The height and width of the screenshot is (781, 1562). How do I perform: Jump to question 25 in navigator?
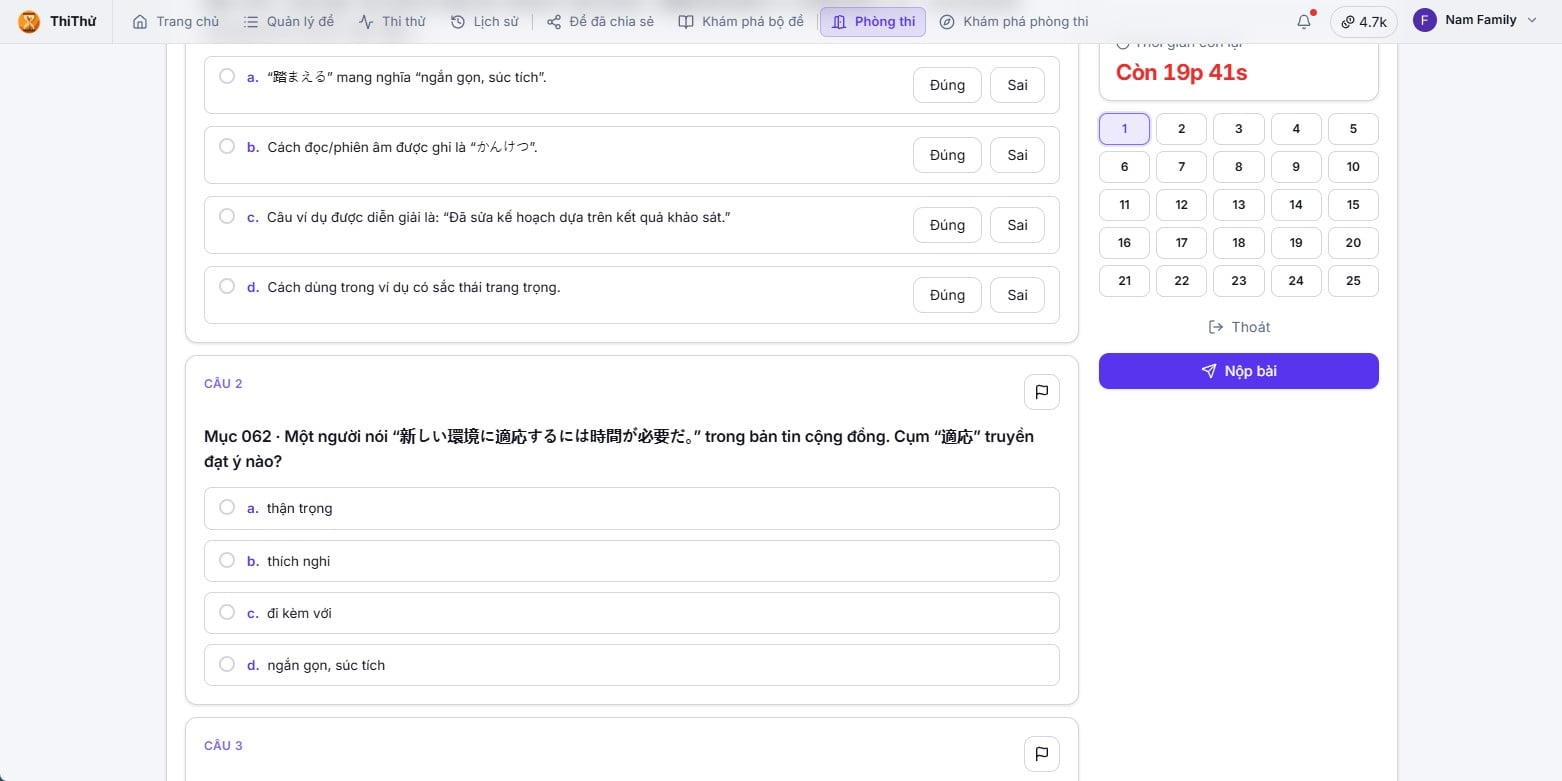1353,281
